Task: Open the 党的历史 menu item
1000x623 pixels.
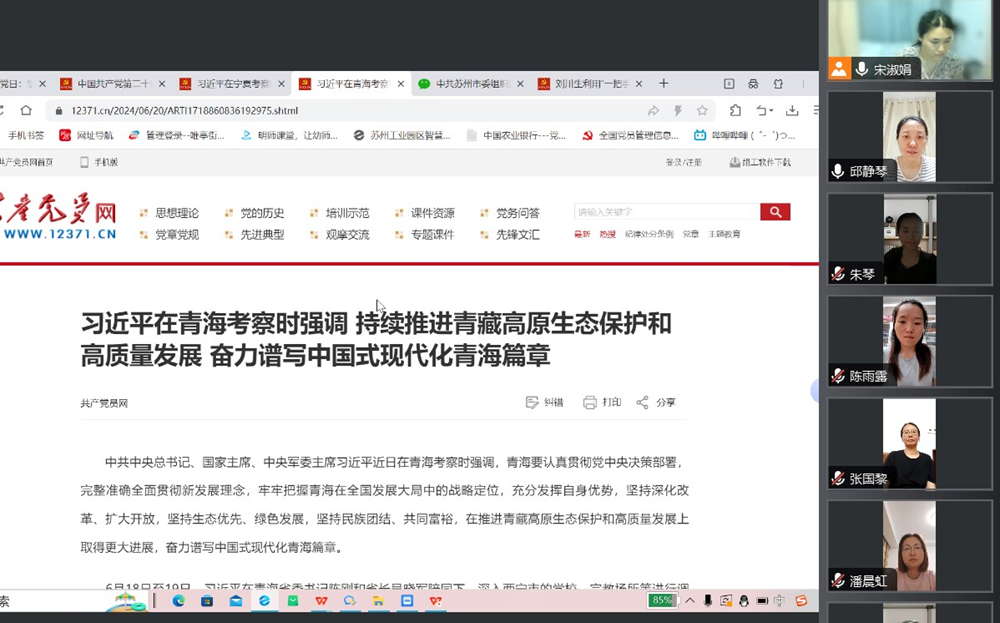Action: click(262, 213)
